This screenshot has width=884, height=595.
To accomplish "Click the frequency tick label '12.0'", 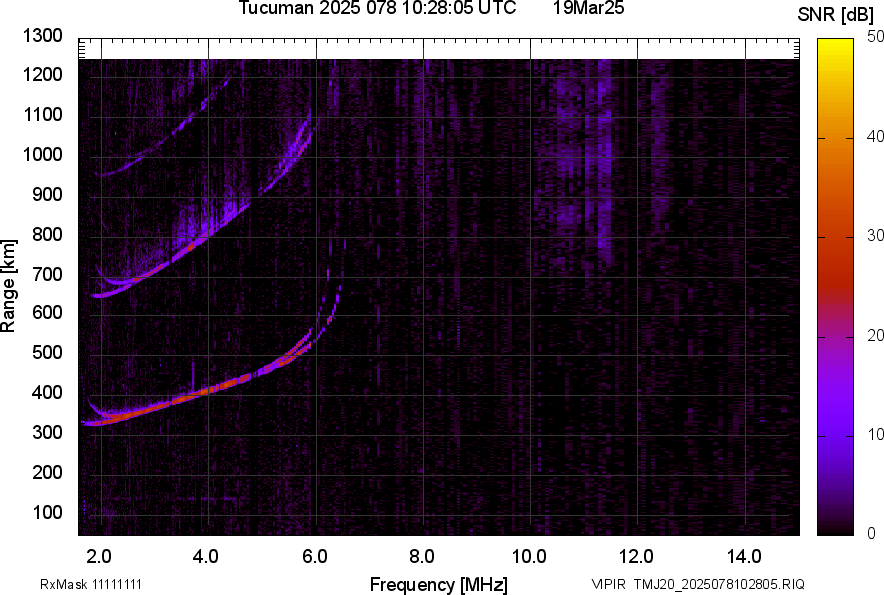I will click(636, 557).
